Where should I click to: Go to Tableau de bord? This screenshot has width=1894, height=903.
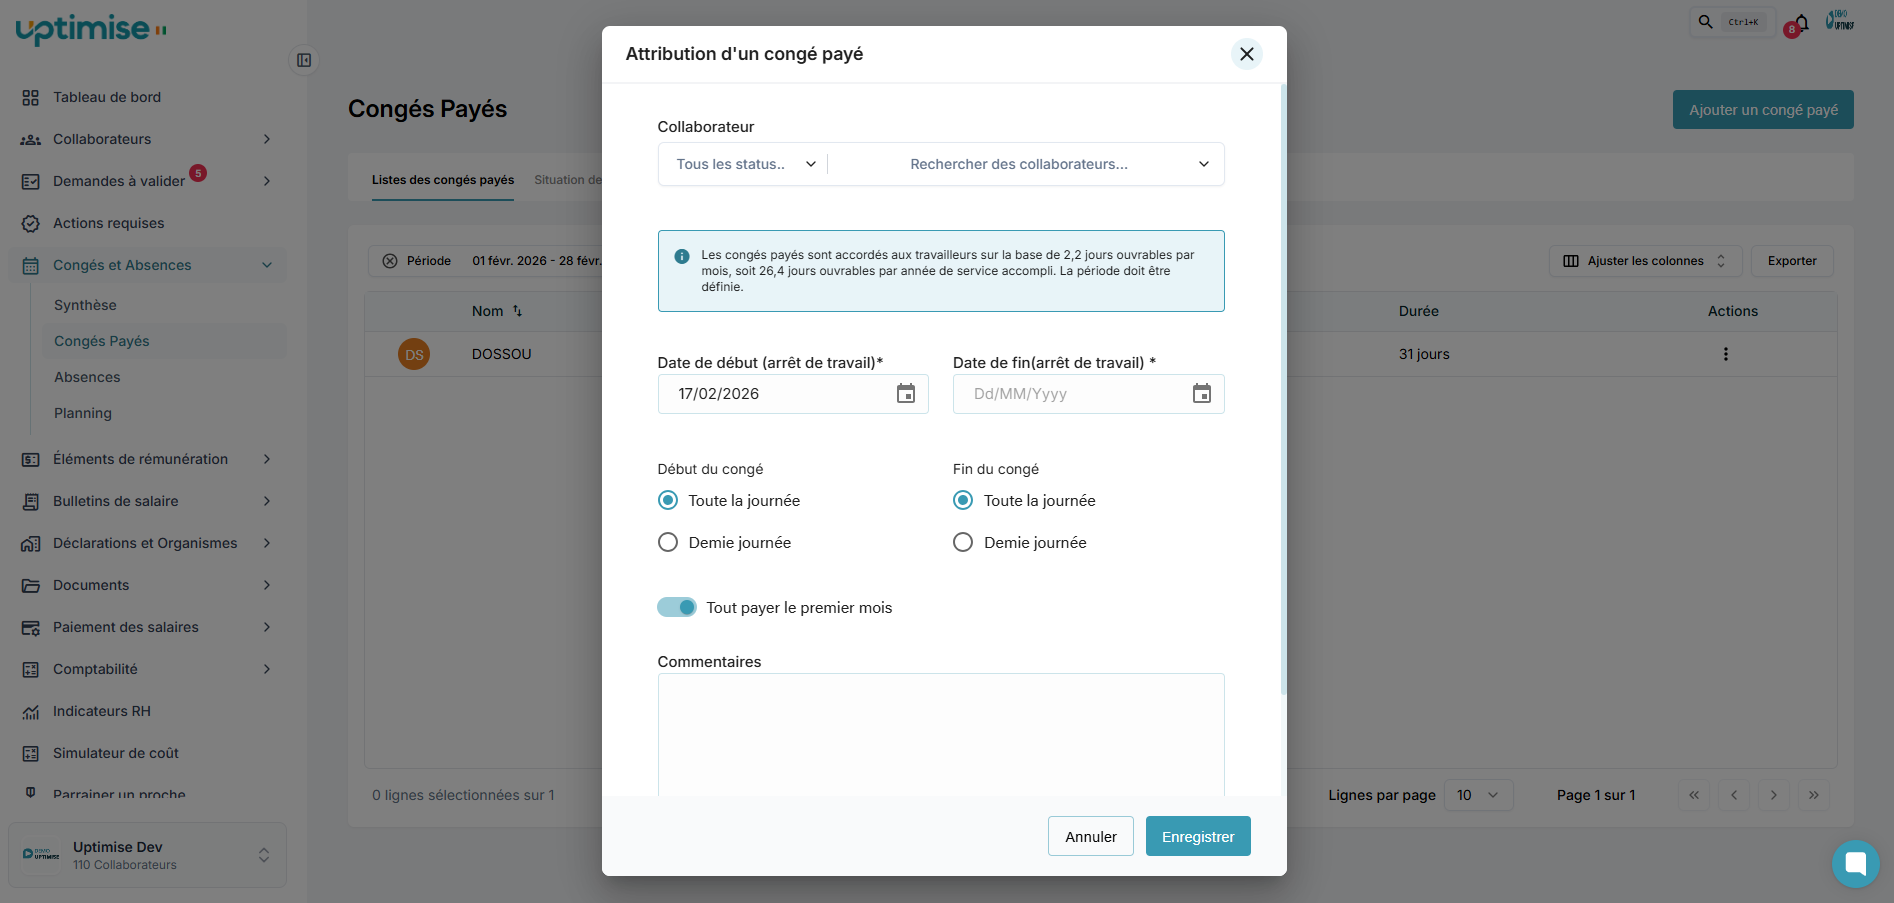(107, 97)
